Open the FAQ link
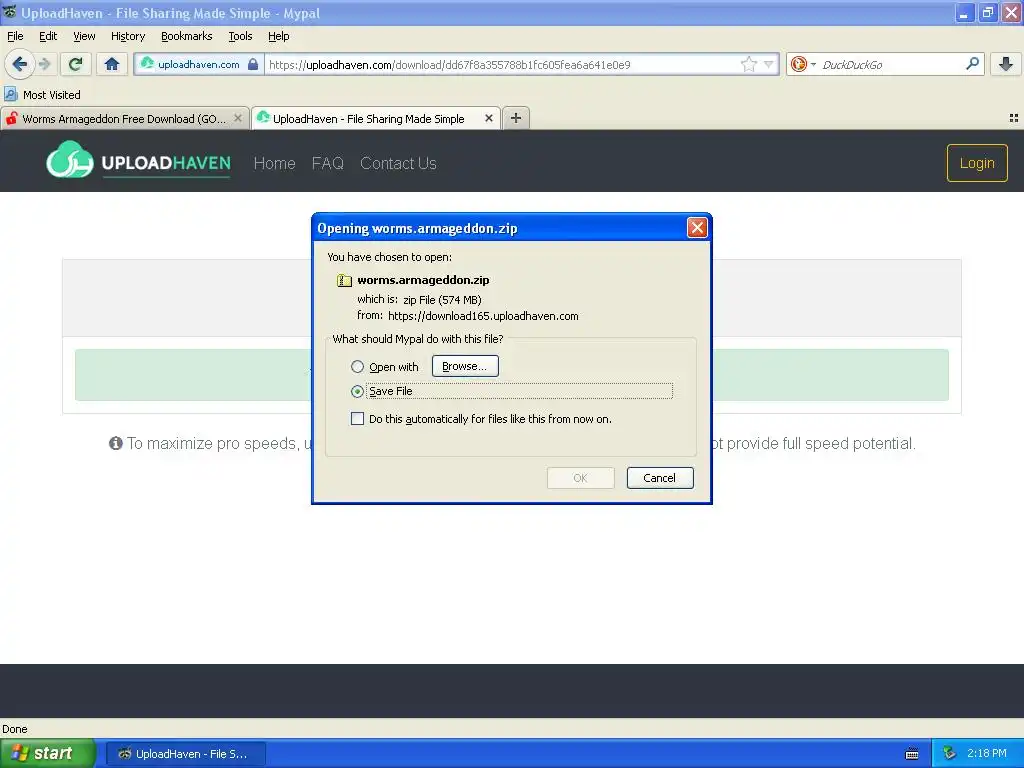Viewport: 1024px width, 768px height. [328, 163]
